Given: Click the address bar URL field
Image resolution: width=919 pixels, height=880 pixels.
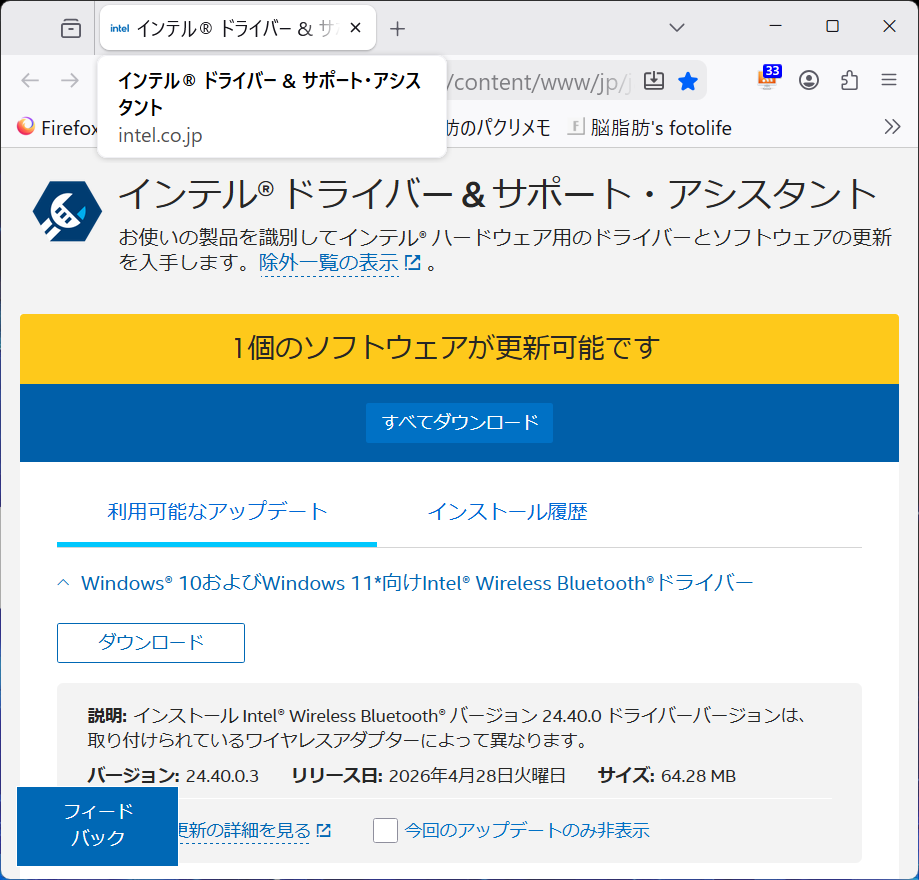Looking at the screenshot, I should tap(539, 81).
